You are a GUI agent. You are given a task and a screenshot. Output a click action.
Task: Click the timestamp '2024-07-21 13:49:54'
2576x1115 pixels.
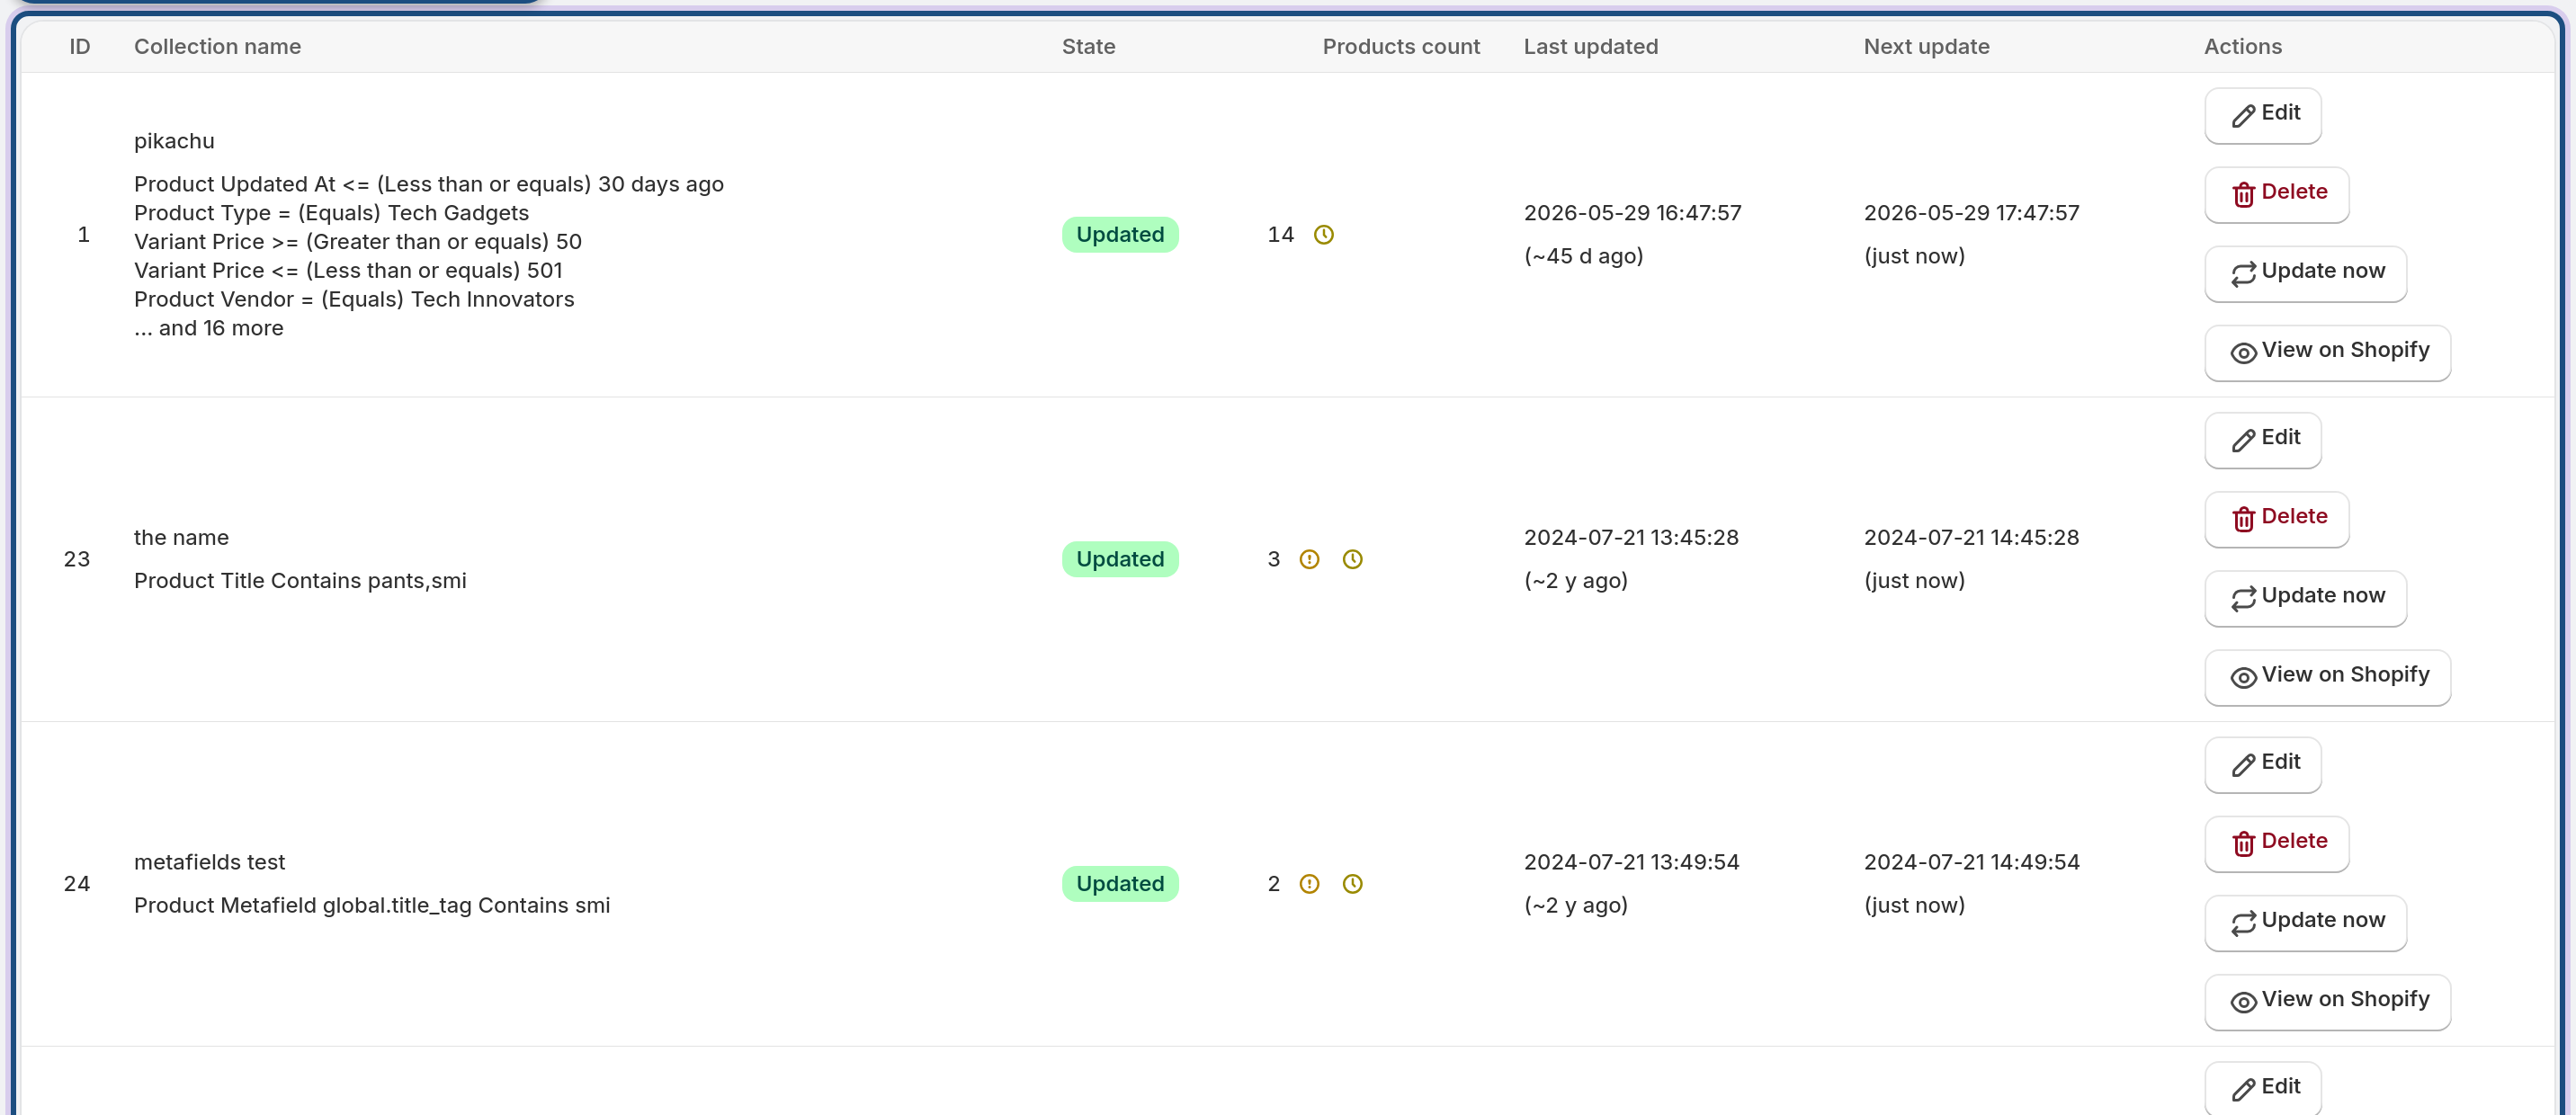pyautogui.click(x=1631, y=862)
